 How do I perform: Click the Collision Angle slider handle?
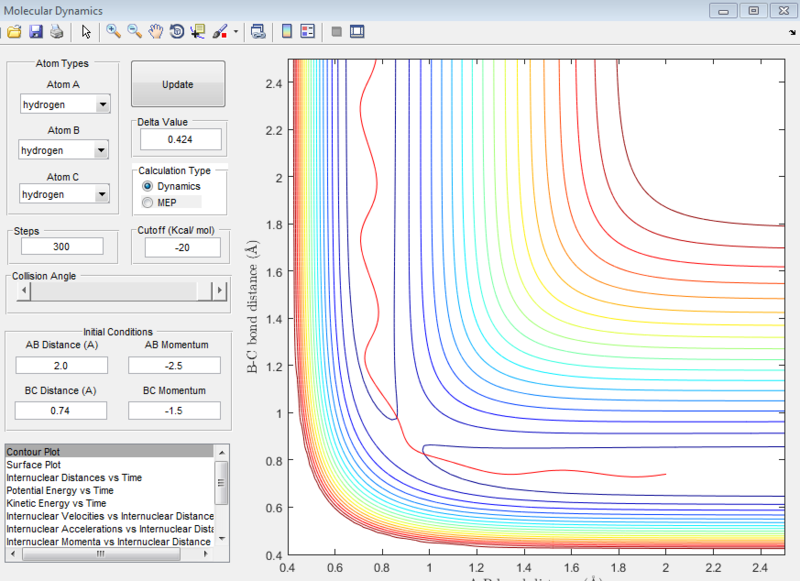point(204,291)
